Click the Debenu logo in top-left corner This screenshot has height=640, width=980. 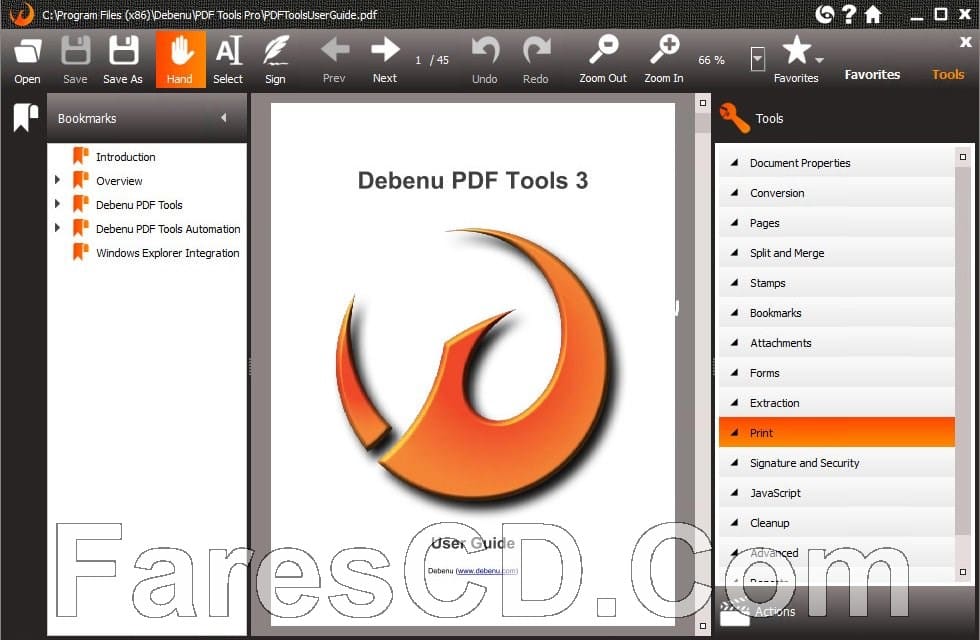(22, 14)
